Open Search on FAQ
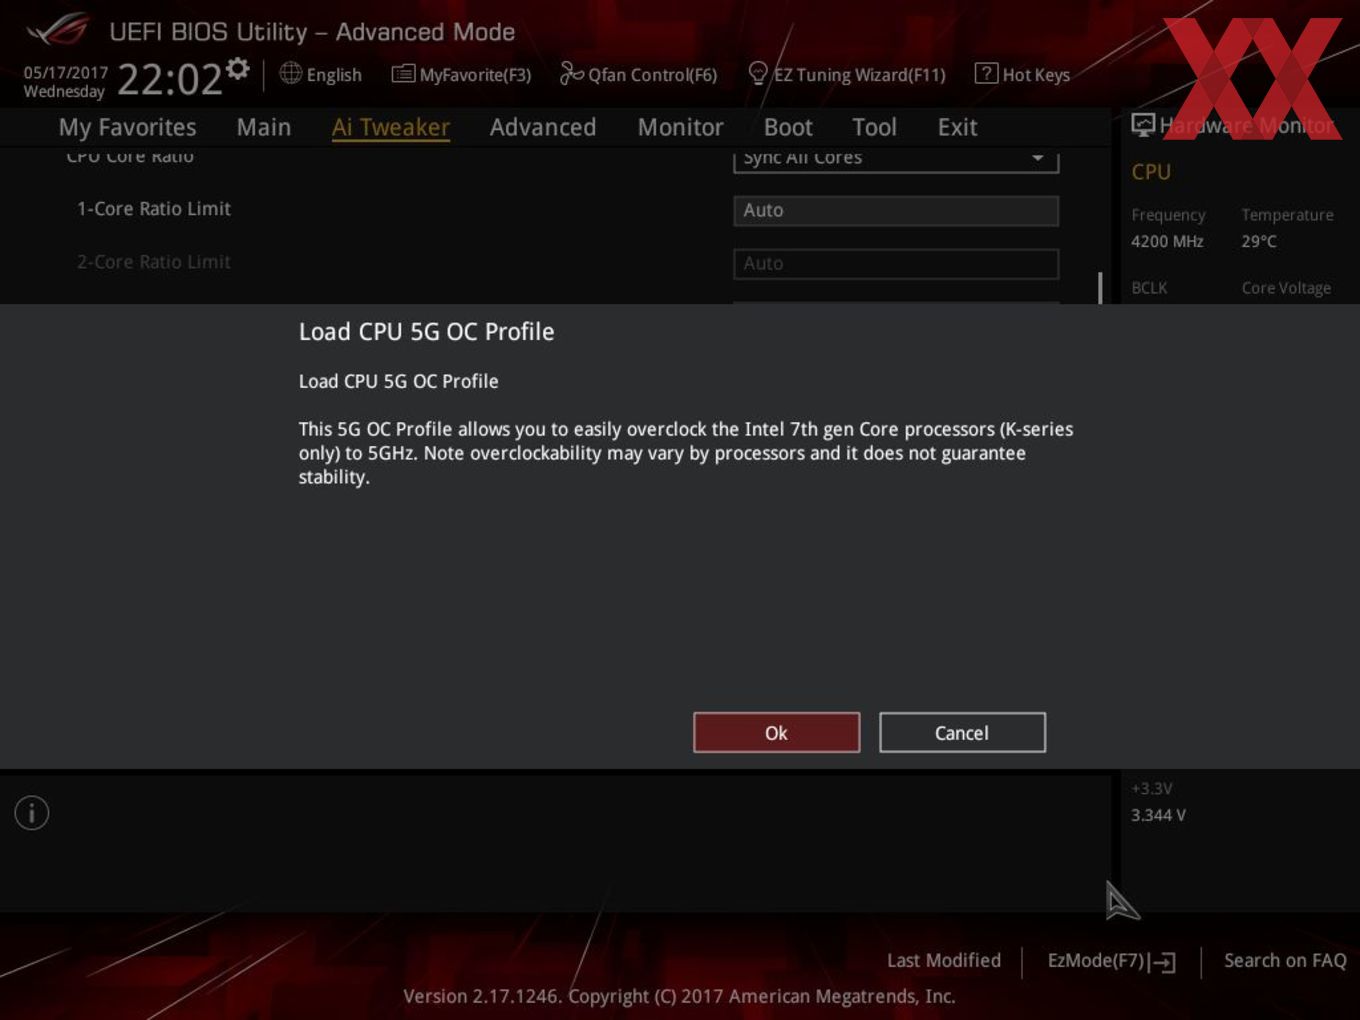1360x1020 pixels. (x=1285, y=960)
